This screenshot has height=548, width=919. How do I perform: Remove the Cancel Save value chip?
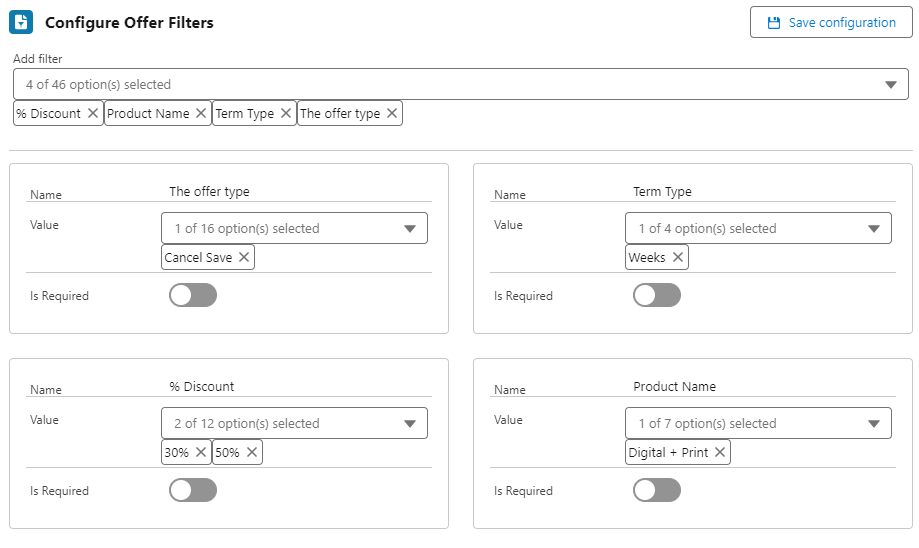(244, 257)
